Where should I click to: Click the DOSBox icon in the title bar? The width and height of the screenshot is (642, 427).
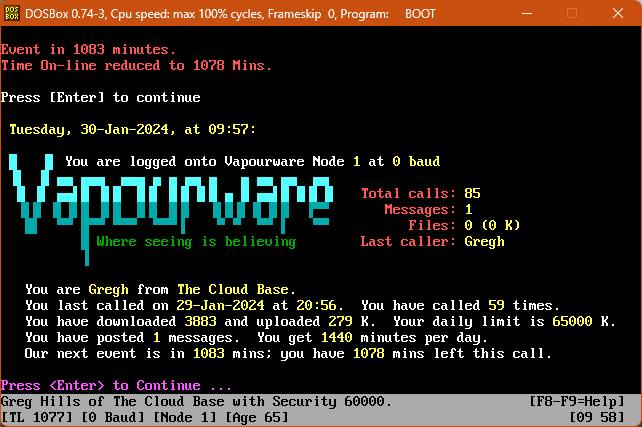click(x=11, y=14)
